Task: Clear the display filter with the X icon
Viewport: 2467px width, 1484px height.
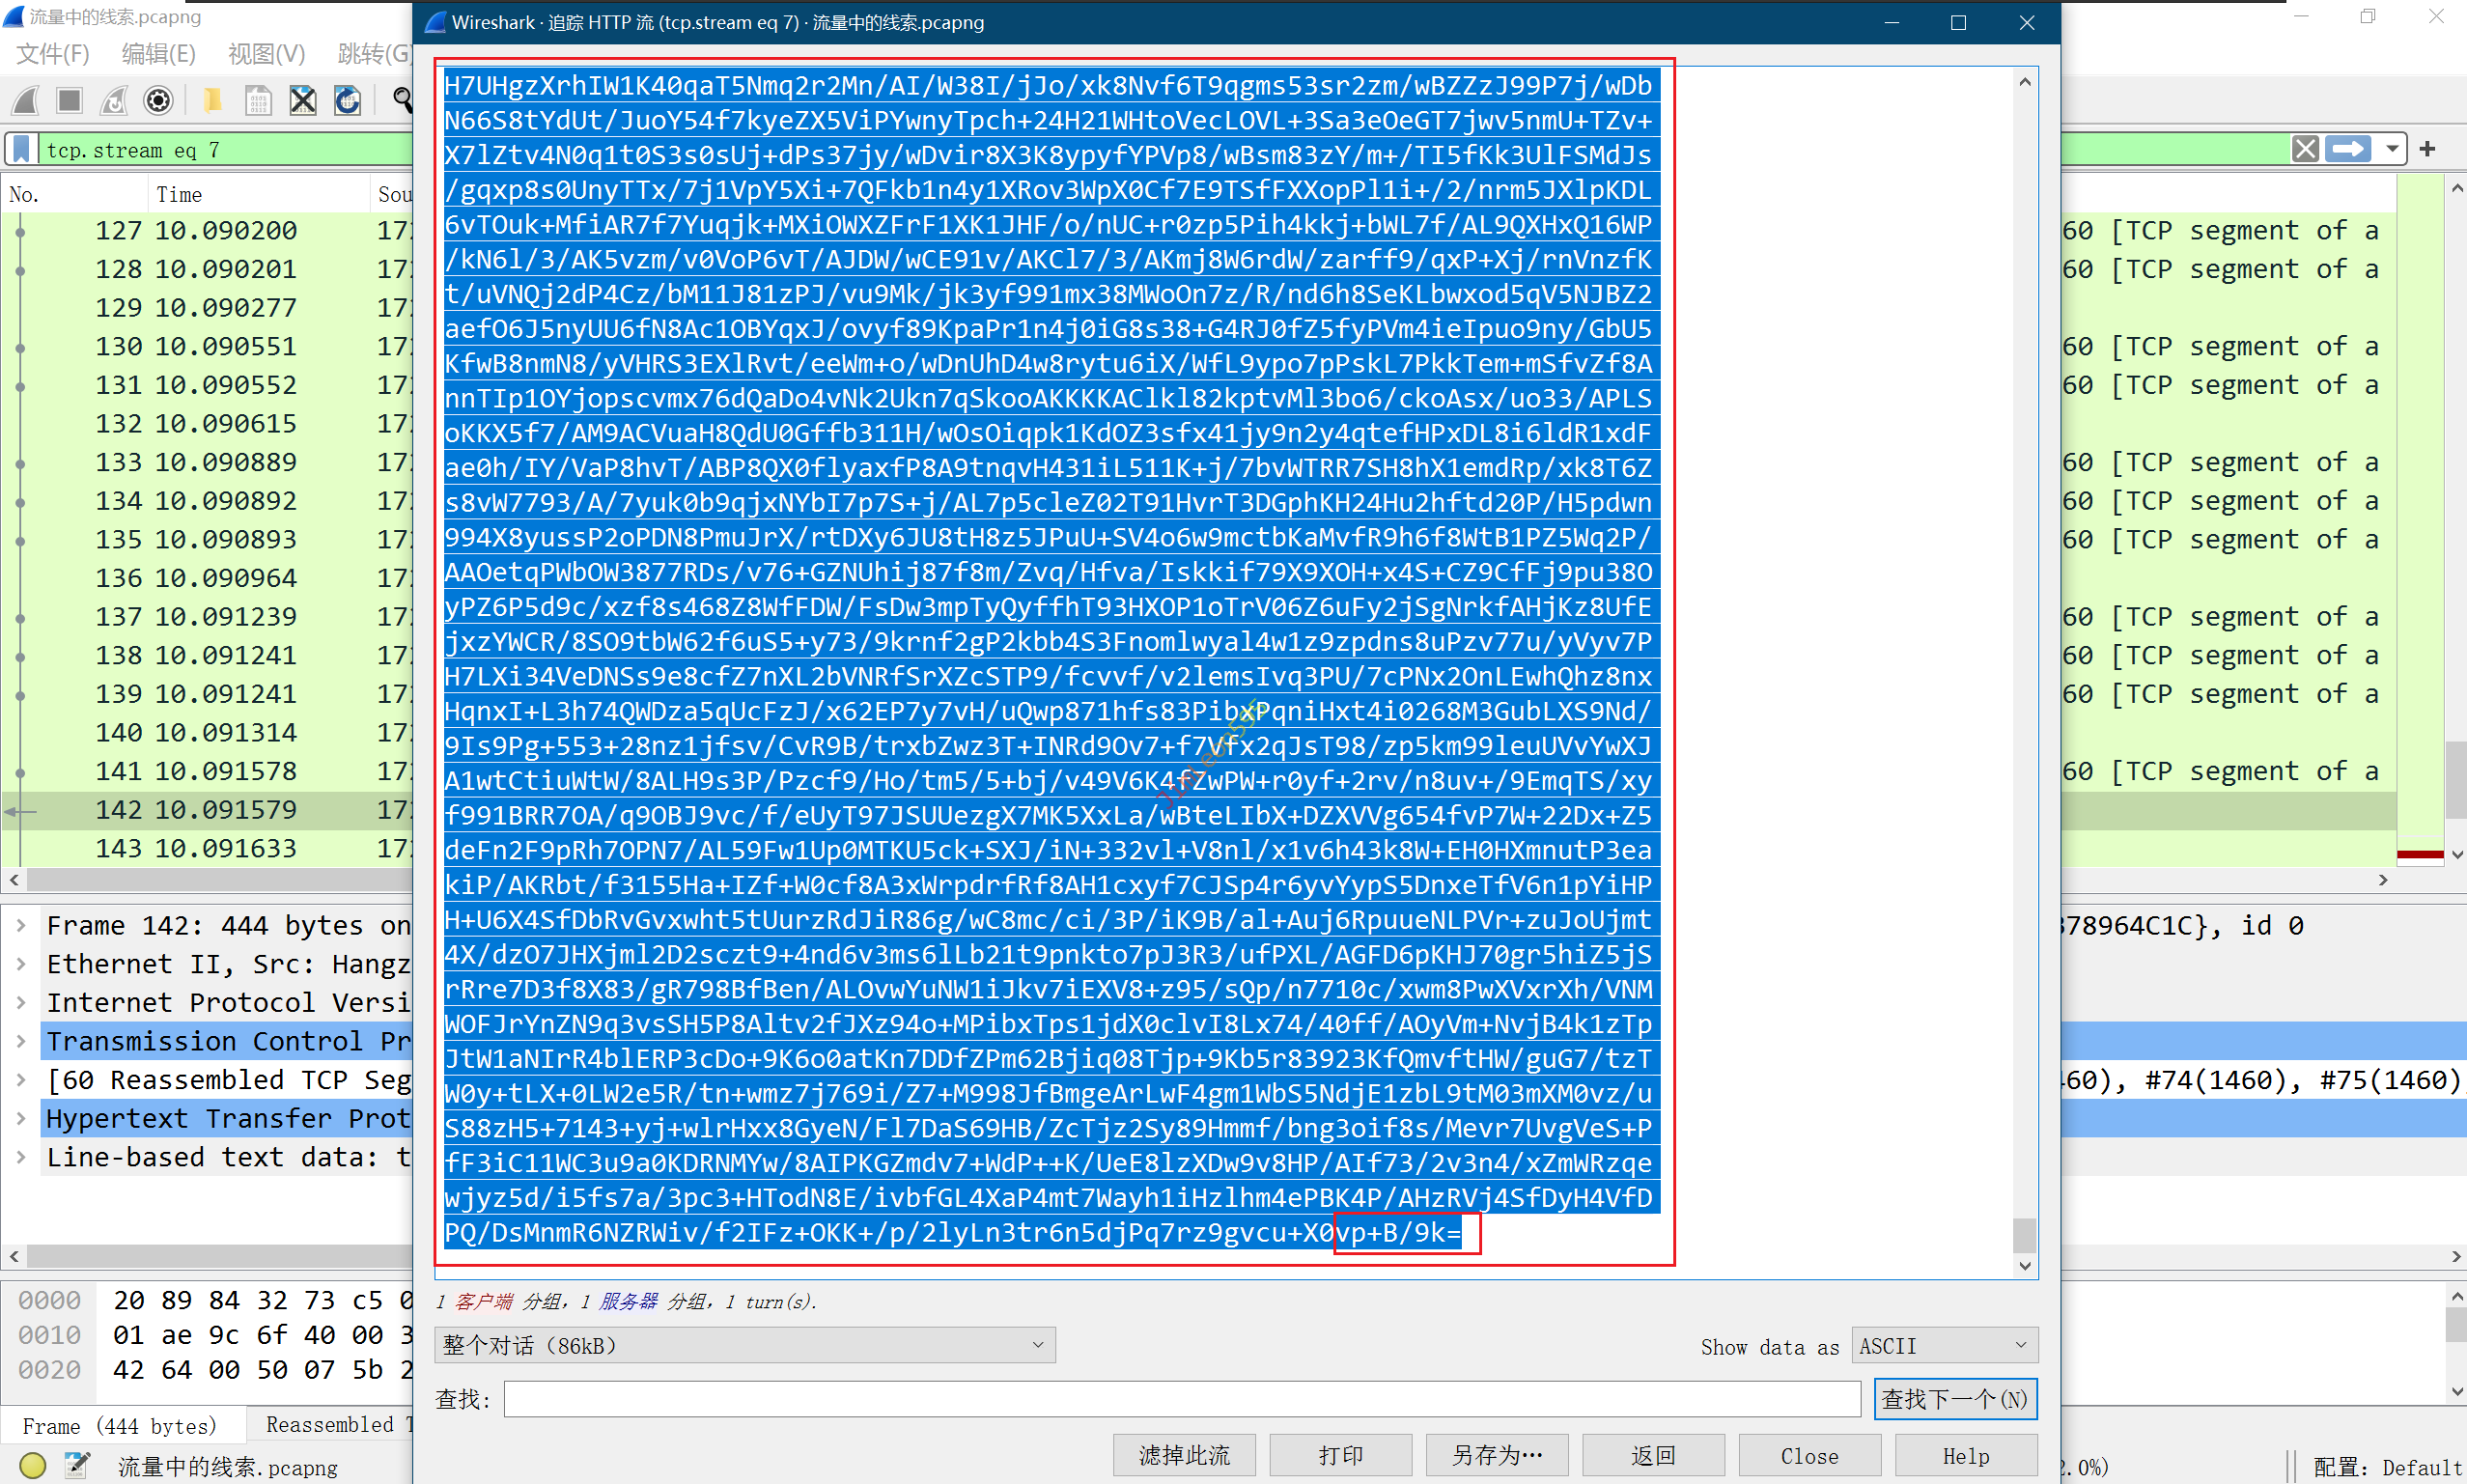Action: pyautogui.click(x=2305, y=150)
